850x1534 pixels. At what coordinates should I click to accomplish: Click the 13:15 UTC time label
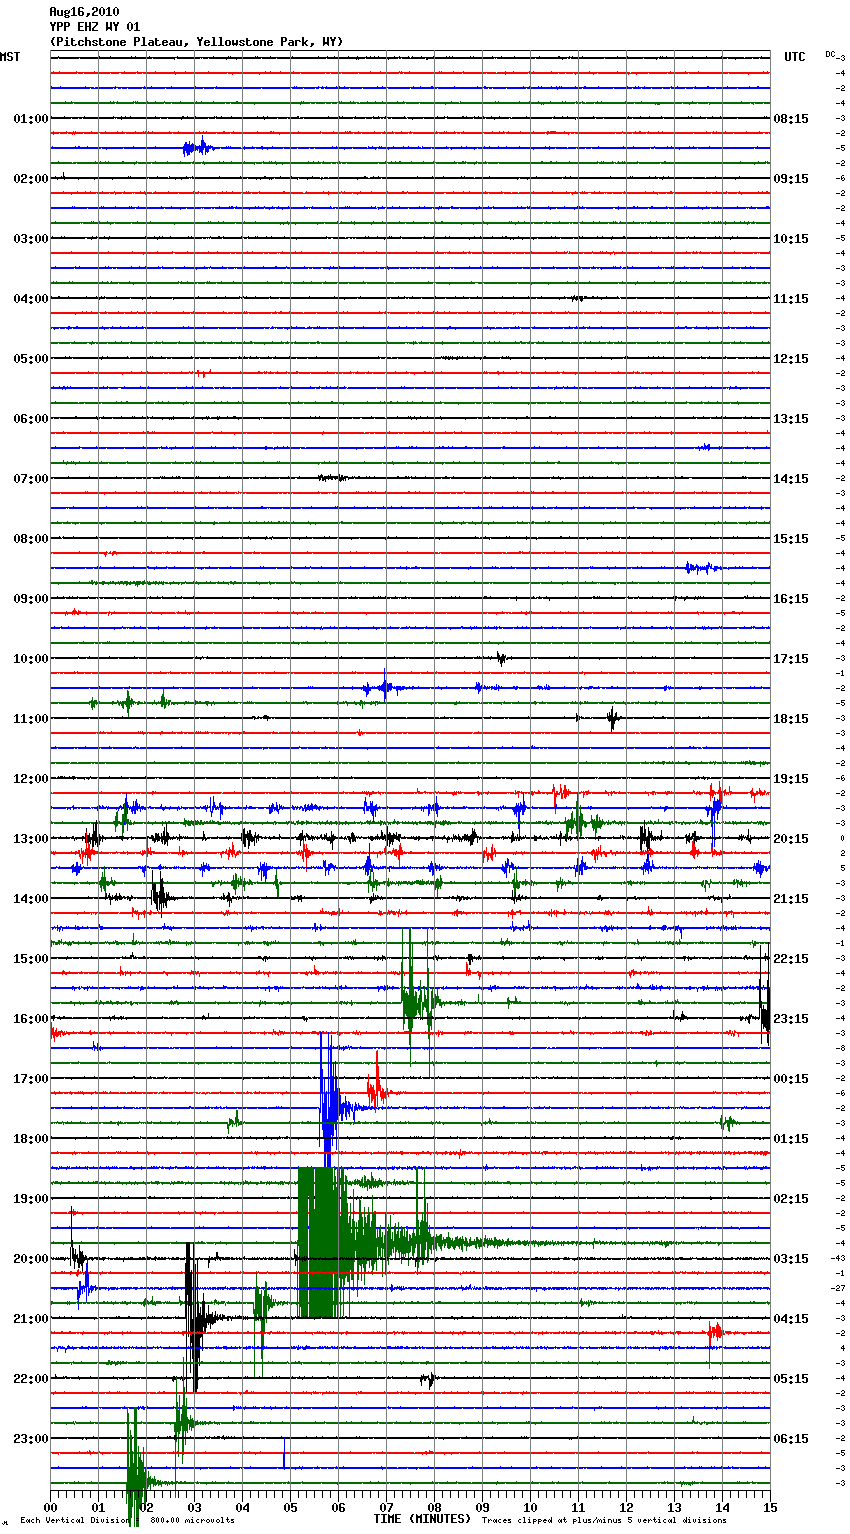(791, 419)
